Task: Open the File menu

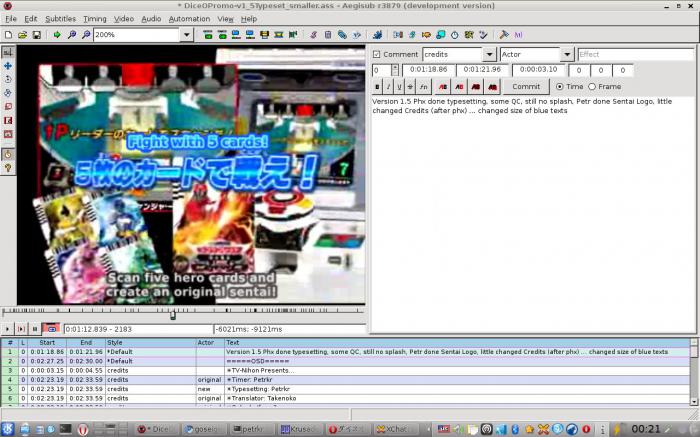Action: point(11,19)
